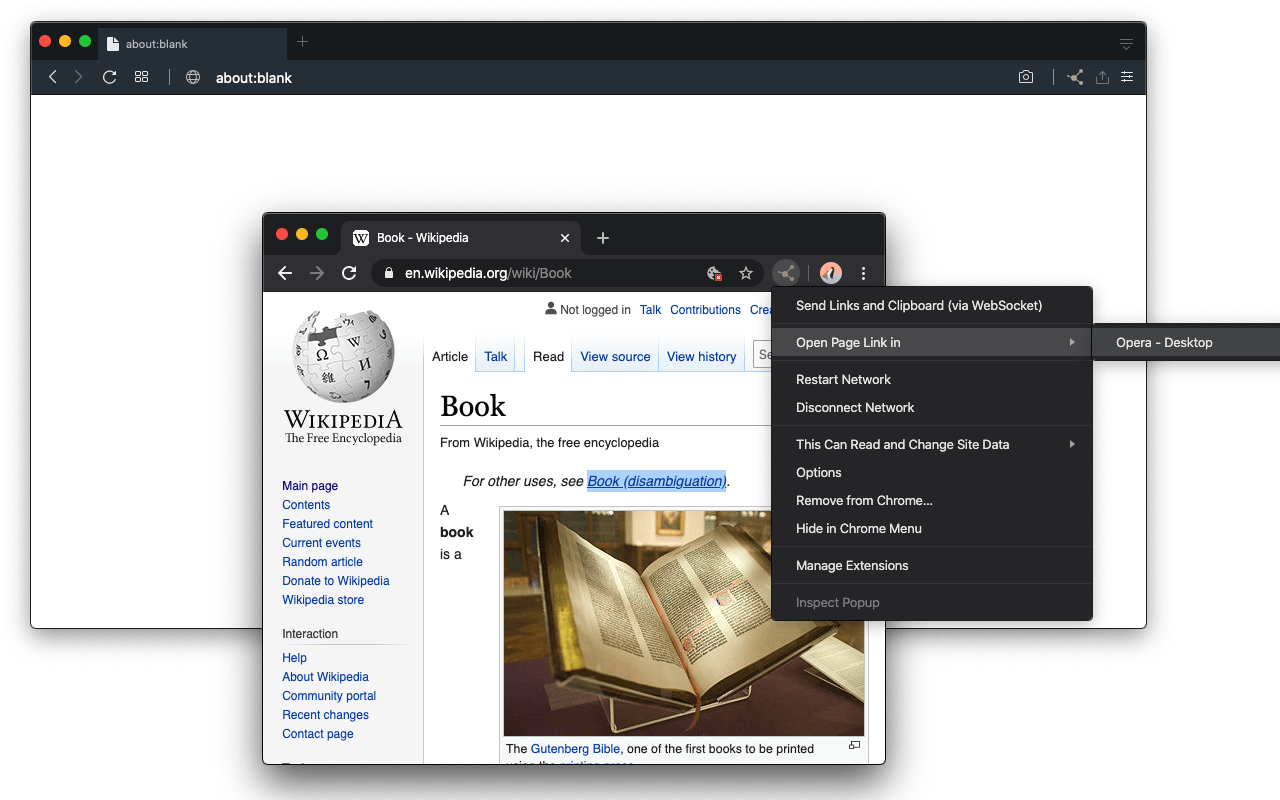
Task: Expand the 'Open Page Link in' submenu
Action: pyautogui.click(x=848, y=342)
